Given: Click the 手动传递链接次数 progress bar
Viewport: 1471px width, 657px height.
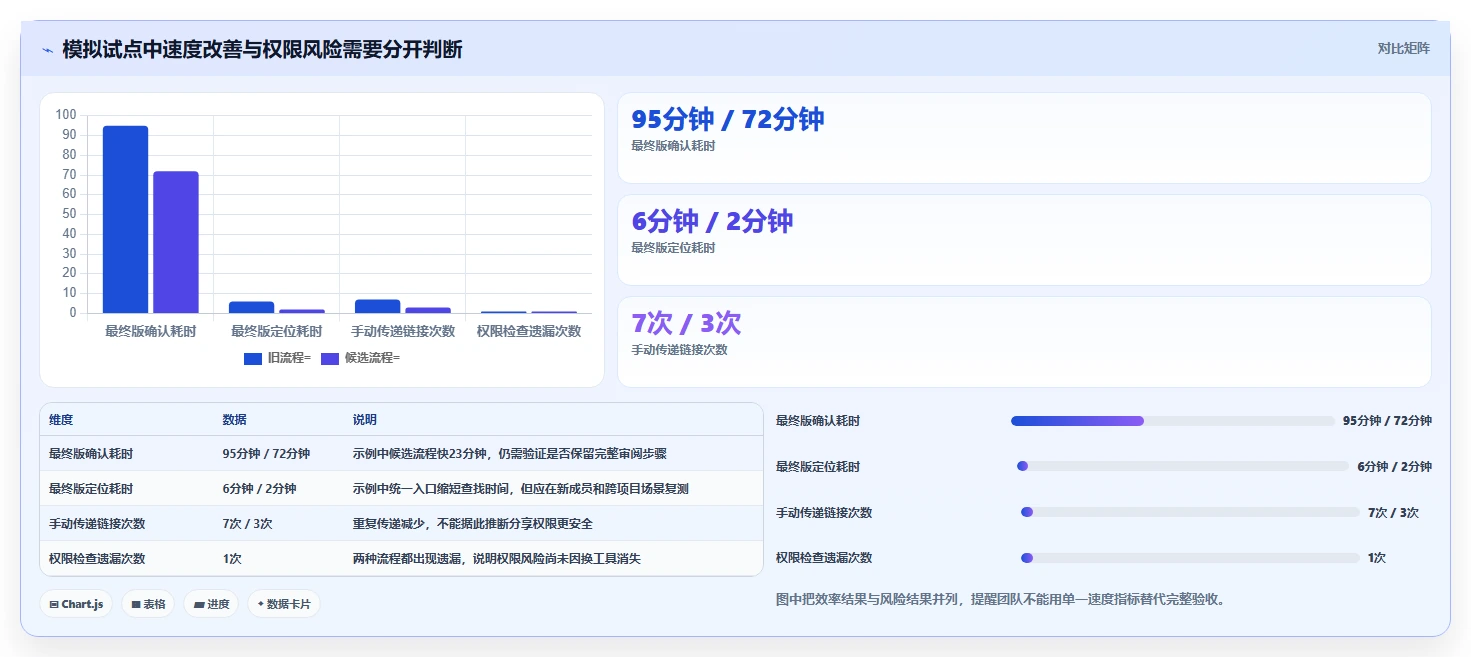Looking at the screenshot, I should click(x=1190, y=512).
